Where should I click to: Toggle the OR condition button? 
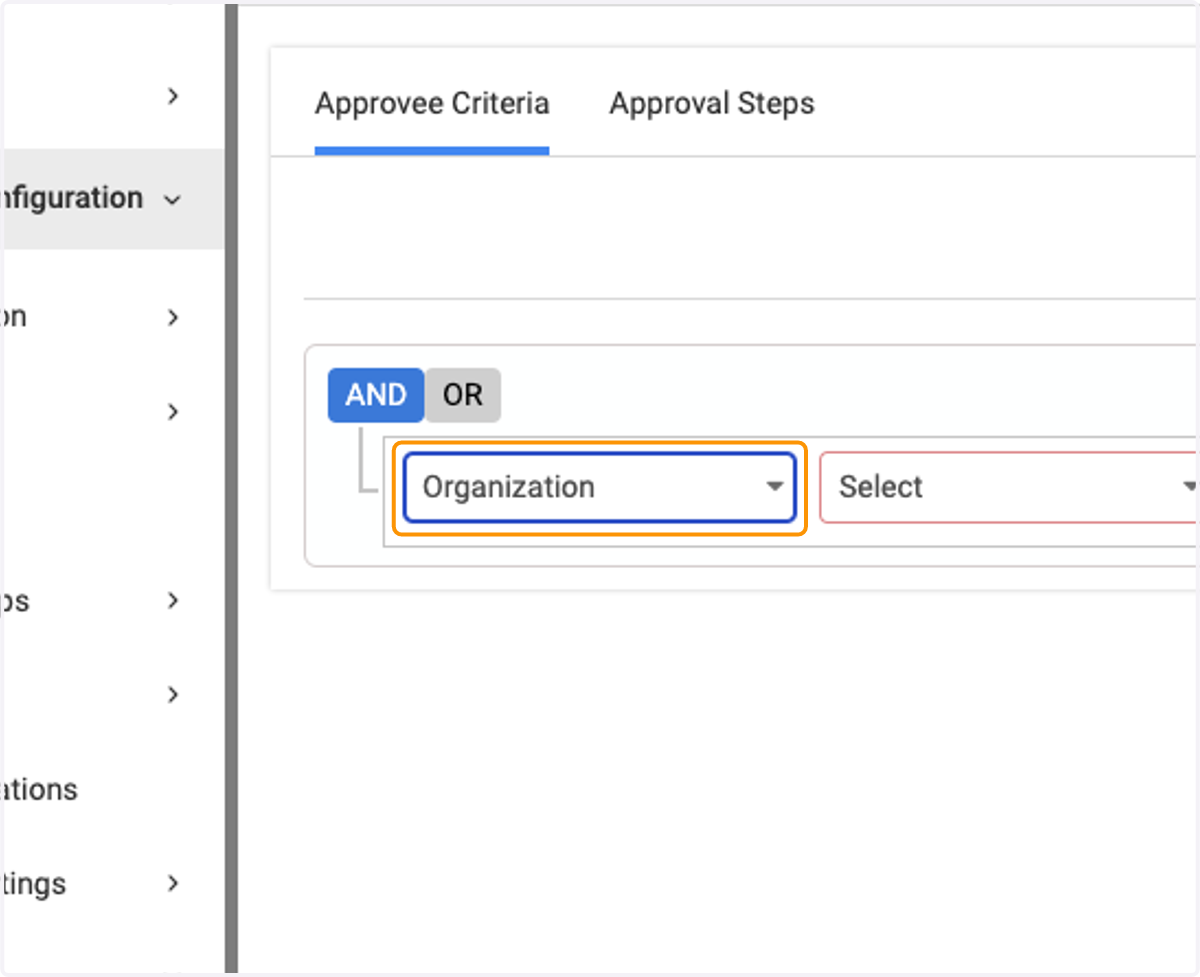463,395
